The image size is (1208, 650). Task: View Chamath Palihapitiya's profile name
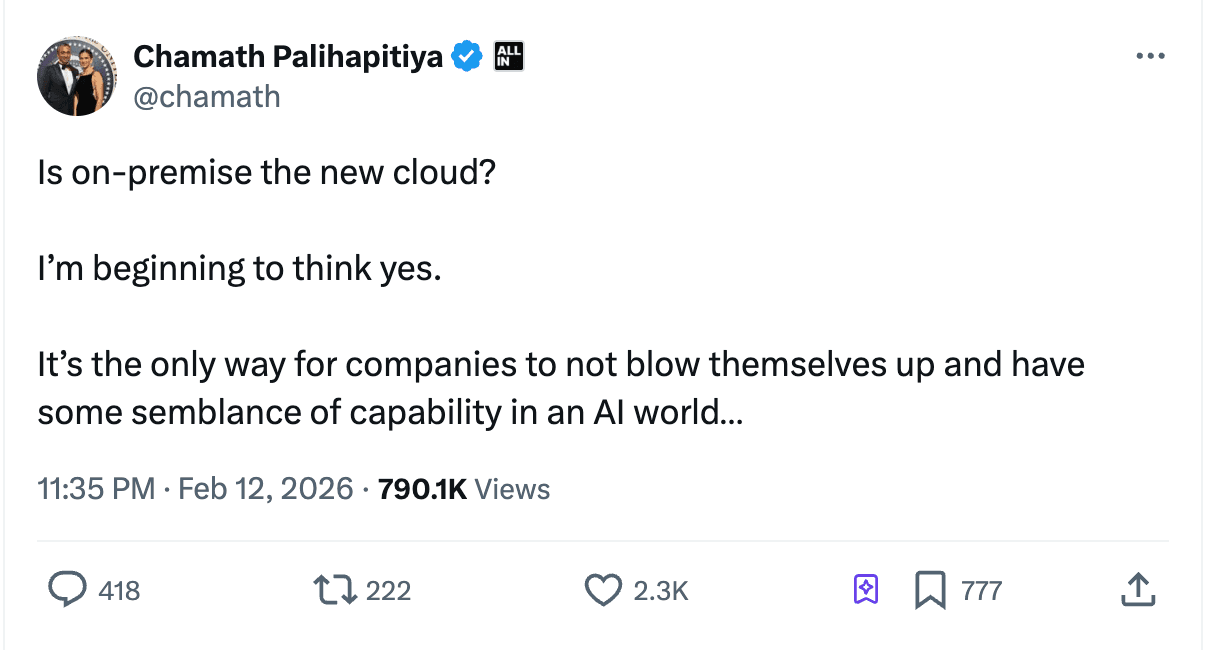290,56
